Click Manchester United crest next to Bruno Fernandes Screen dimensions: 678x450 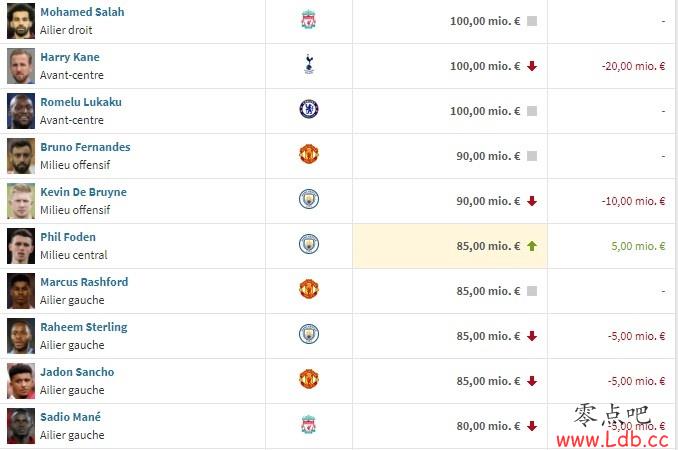tap(309, 154)
